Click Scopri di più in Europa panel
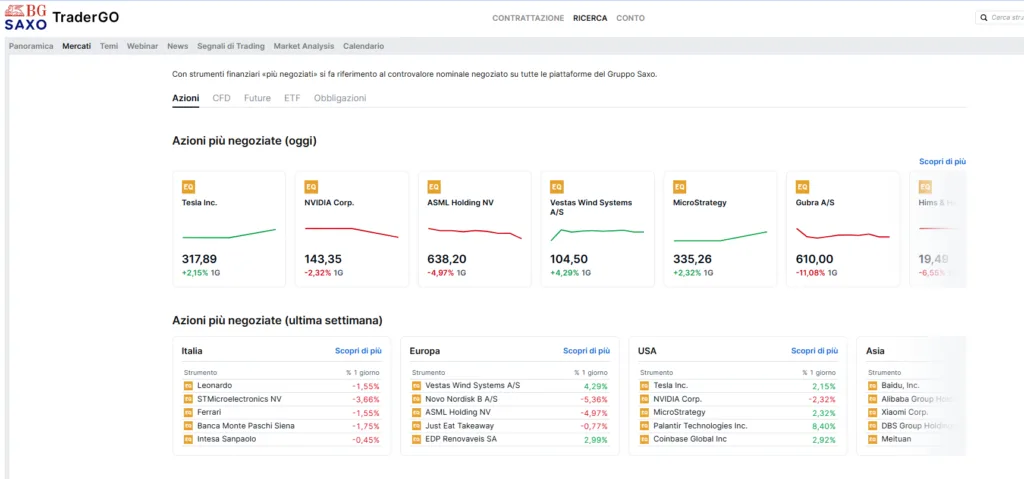This screenshot has height=479, width=1024. pos(586,351)
